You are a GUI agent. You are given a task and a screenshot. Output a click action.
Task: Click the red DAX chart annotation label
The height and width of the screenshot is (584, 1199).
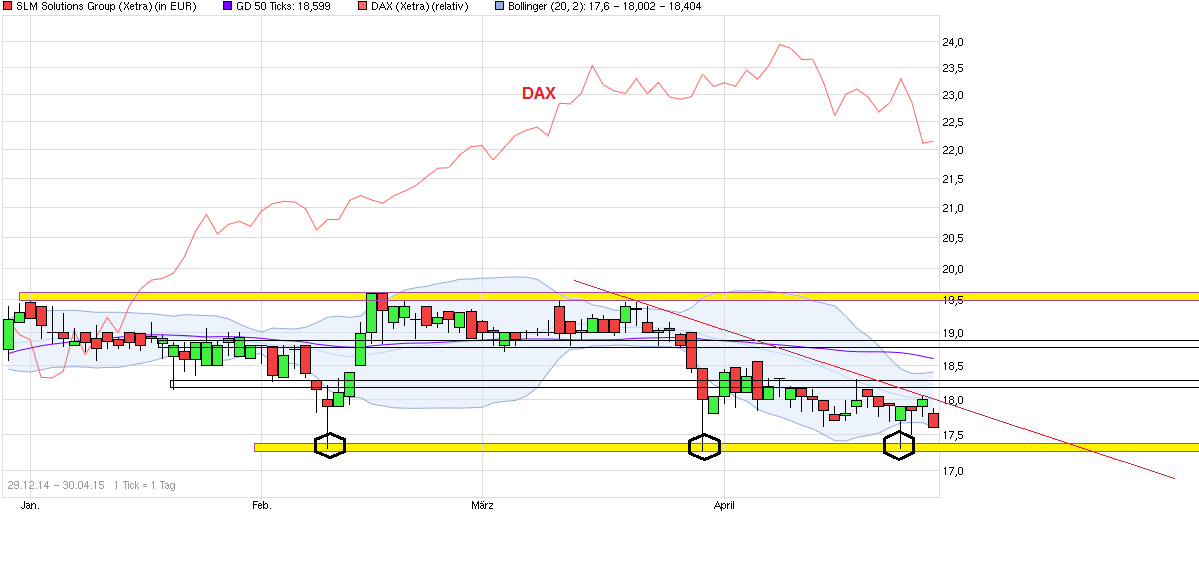pyautogui.click(x=539, y=93)
